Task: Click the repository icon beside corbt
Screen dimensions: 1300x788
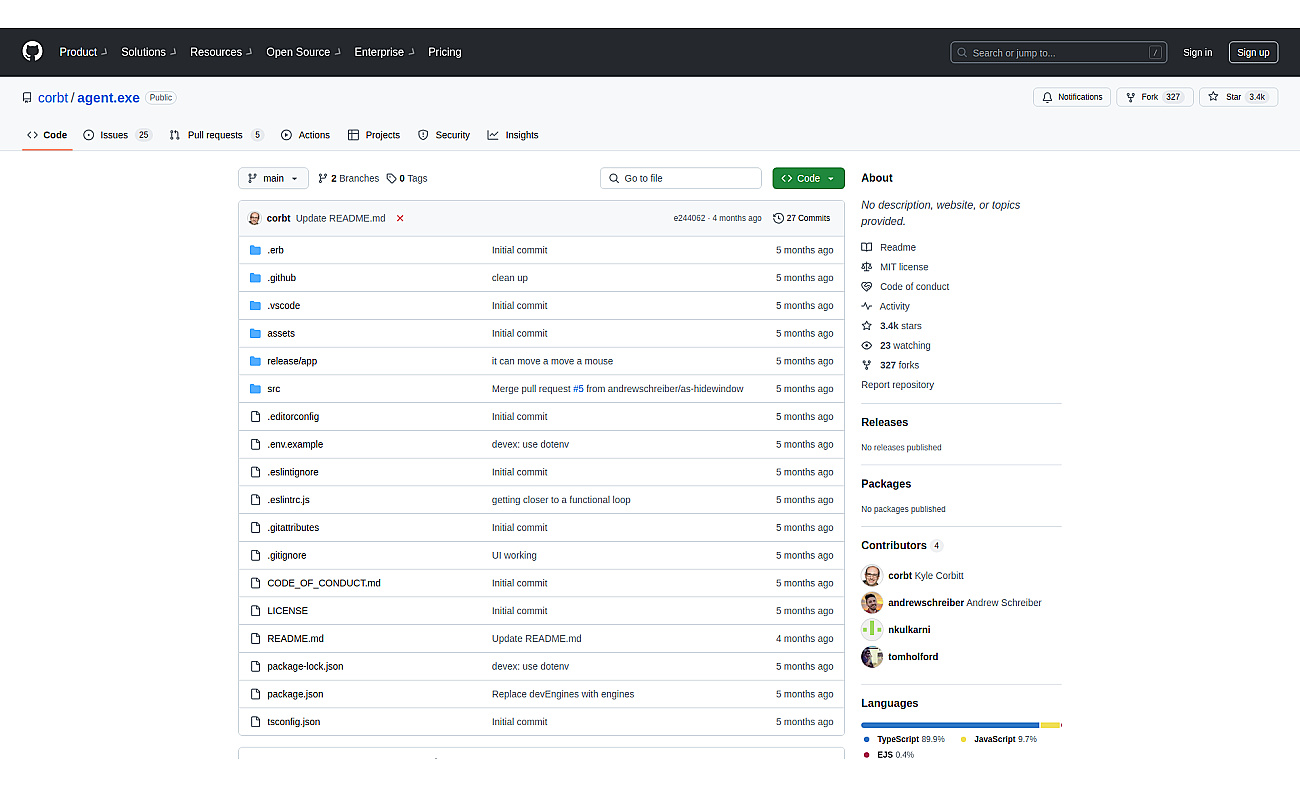Action: click(x=27, y=98)
